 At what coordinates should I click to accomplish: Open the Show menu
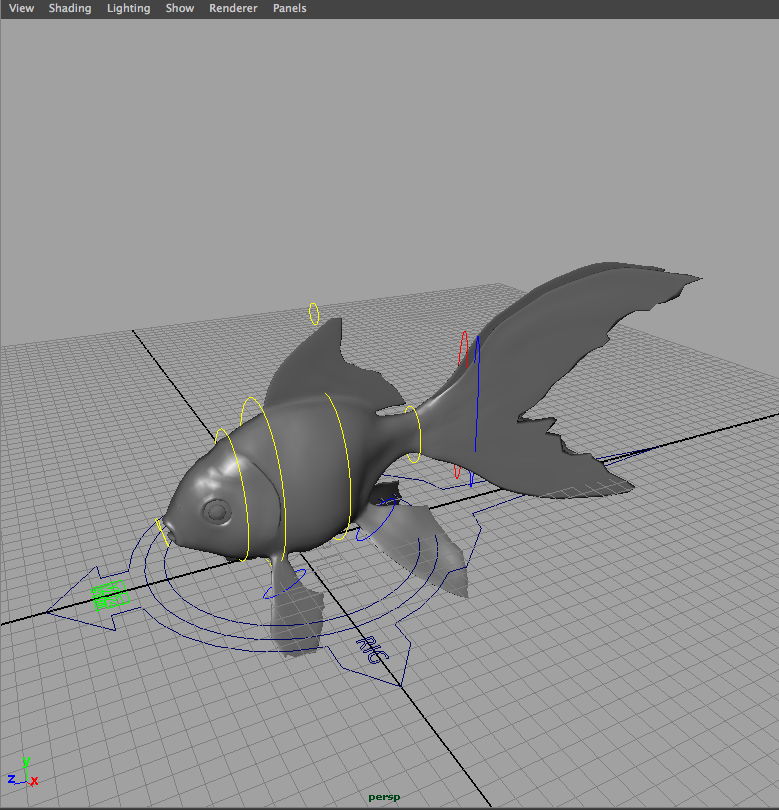[x=180, y=8]
